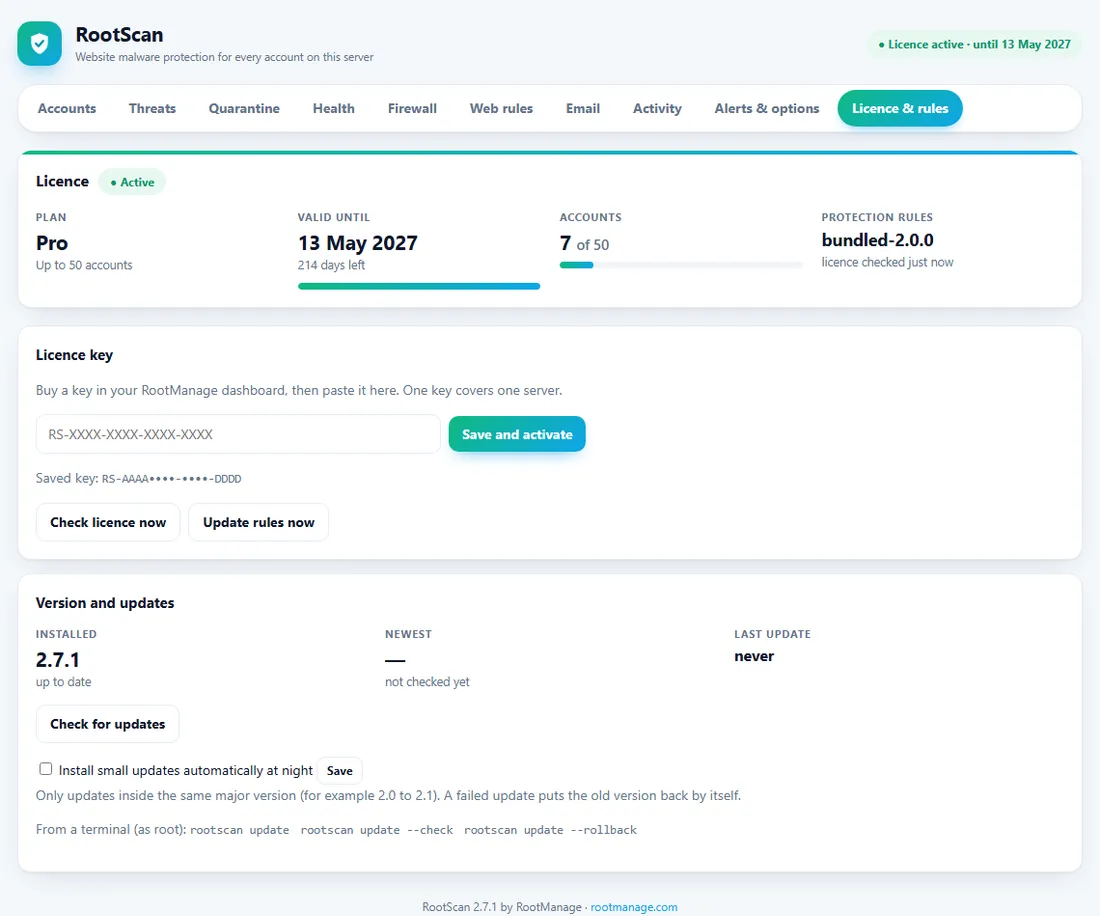This screenshot has height=916, width=1100.
Task: Open the Accounts tab
Action: [67, 109]
